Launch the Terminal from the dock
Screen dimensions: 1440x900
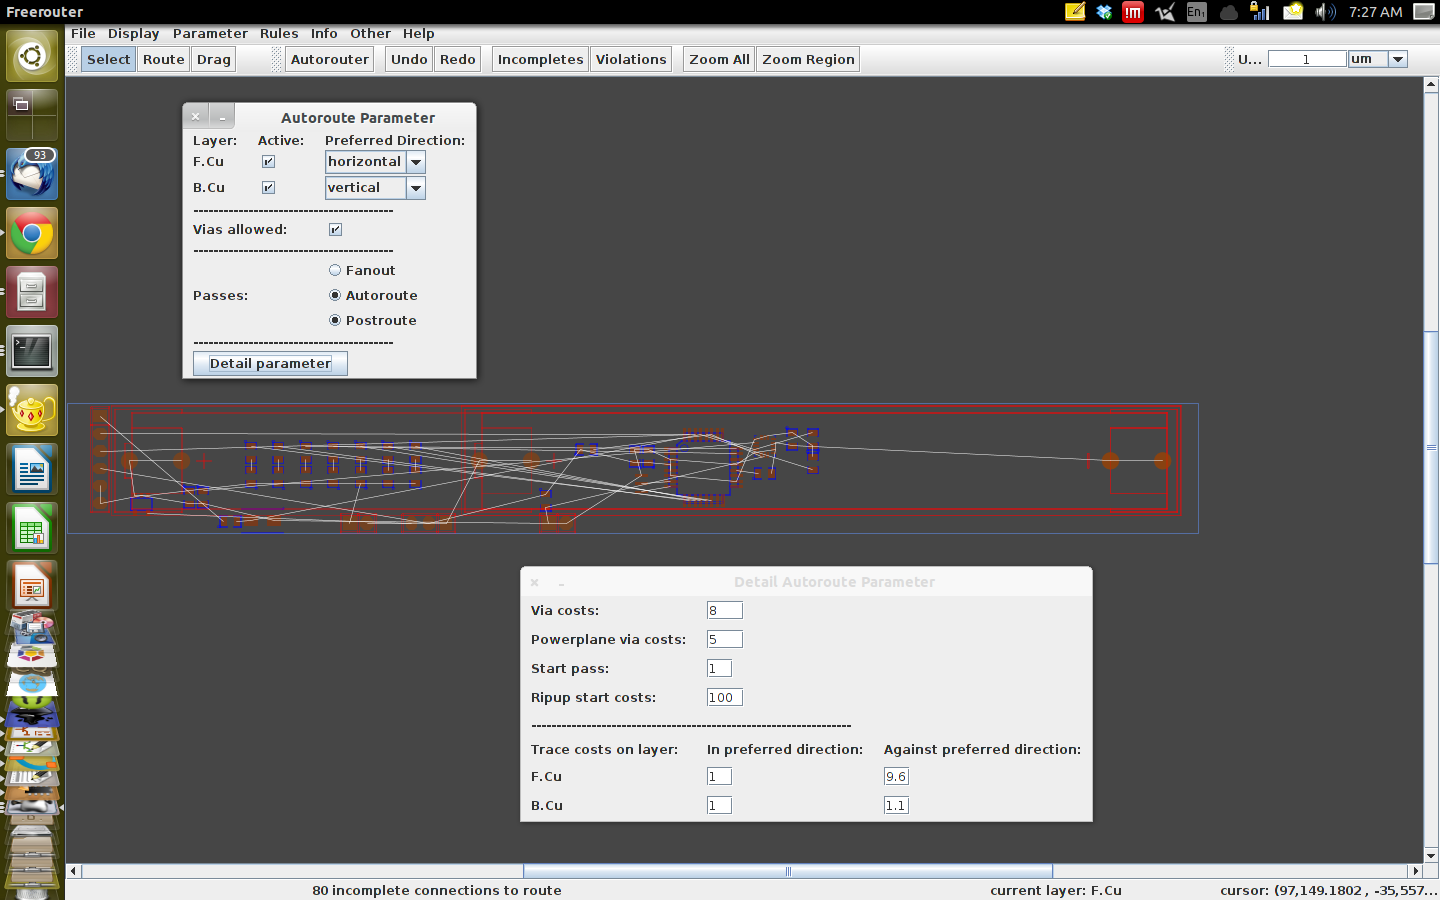(x=32, y=351)
